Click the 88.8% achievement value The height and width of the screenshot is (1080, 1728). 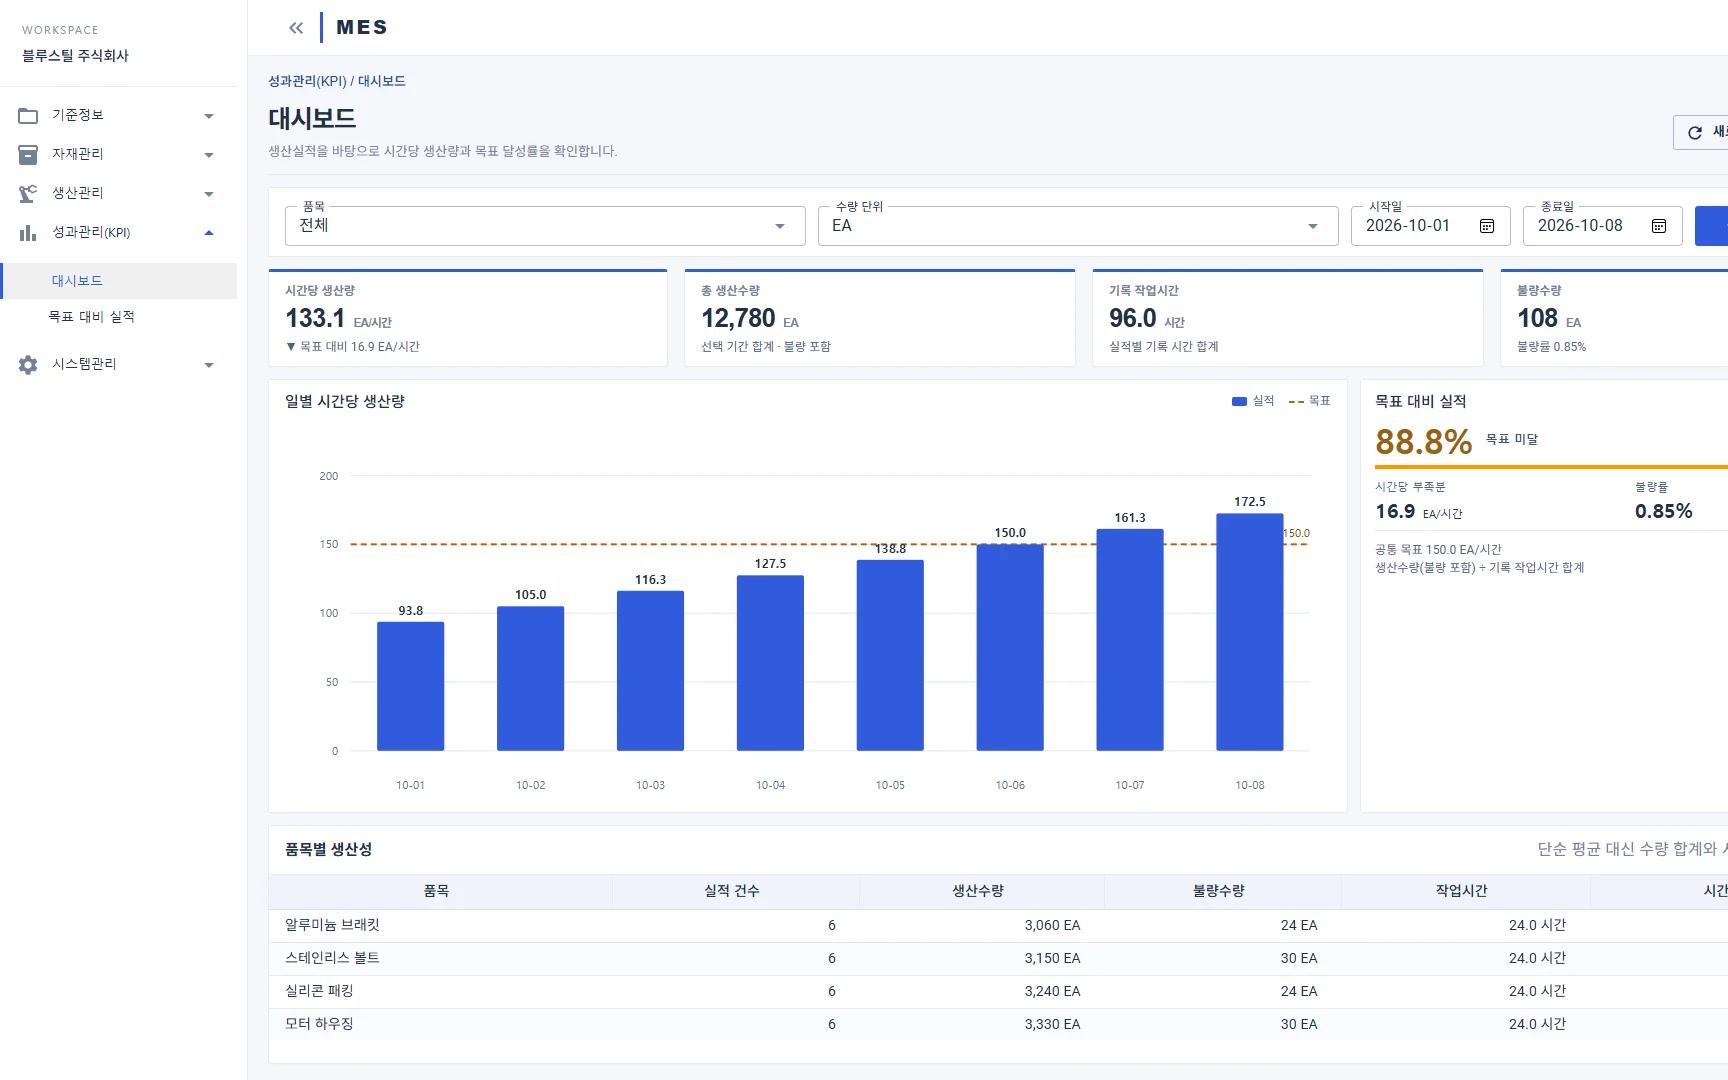pyautogui.click(x=1423, y=441)
